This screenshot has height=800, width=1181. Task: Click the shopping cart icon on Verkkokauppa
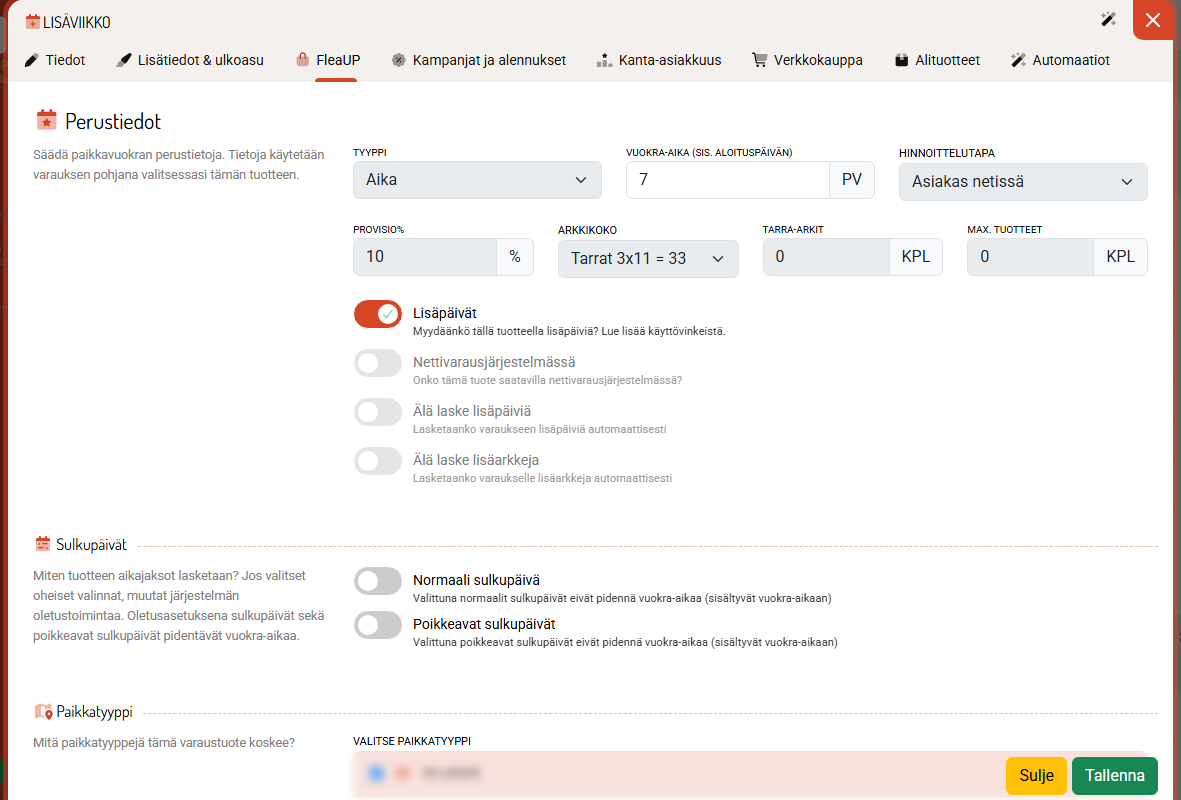[759, 60]
